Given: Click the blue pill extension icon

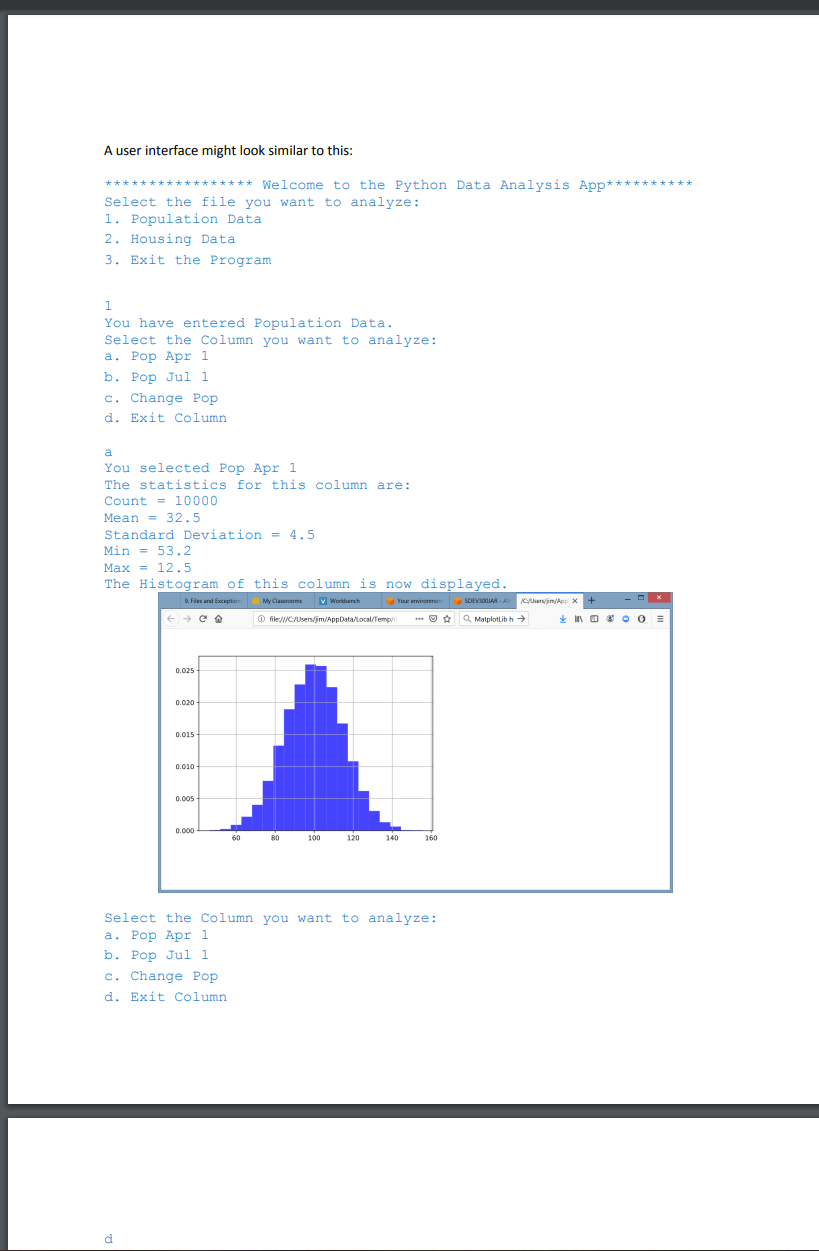Looking at the screenshot, I should point(625,617).
